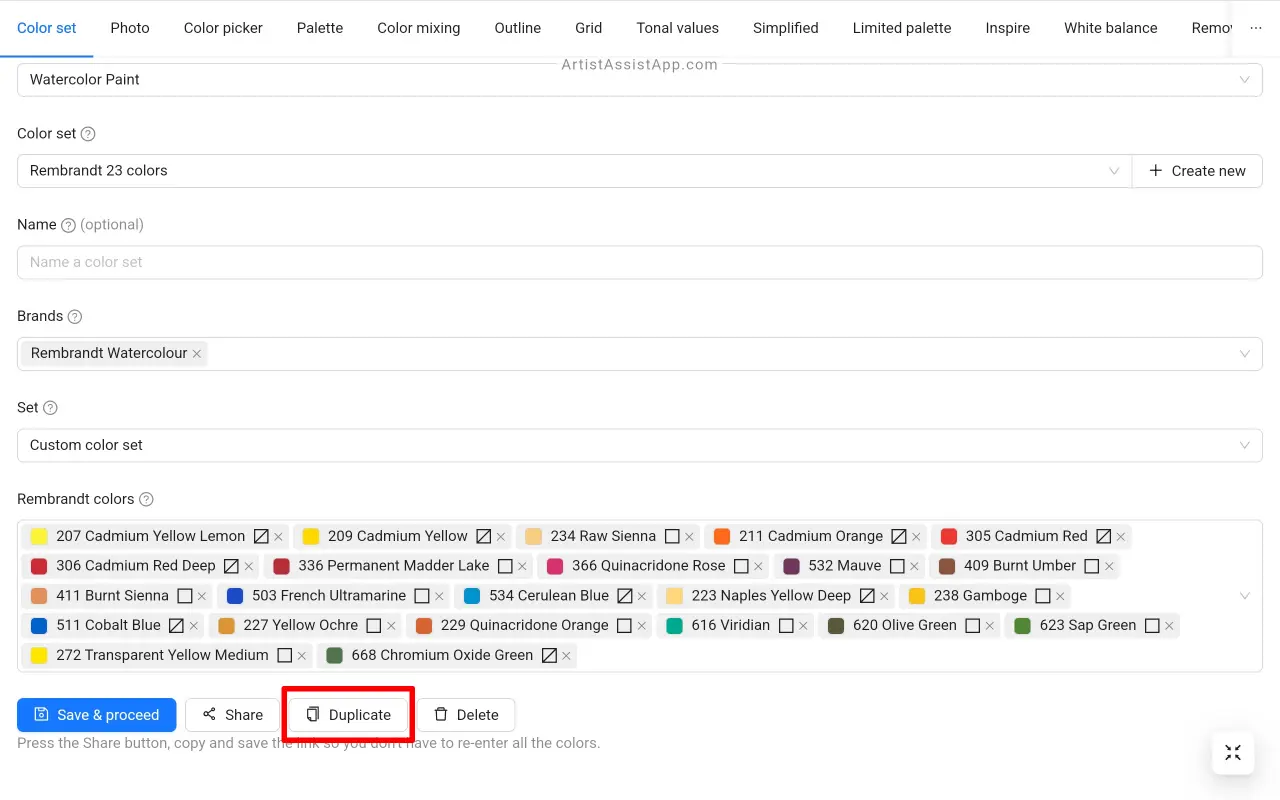Viewport: 1280px width, 800px height.
Task: Toggle opacity box for 623 Sap Green
Action: click(1152, 626)
